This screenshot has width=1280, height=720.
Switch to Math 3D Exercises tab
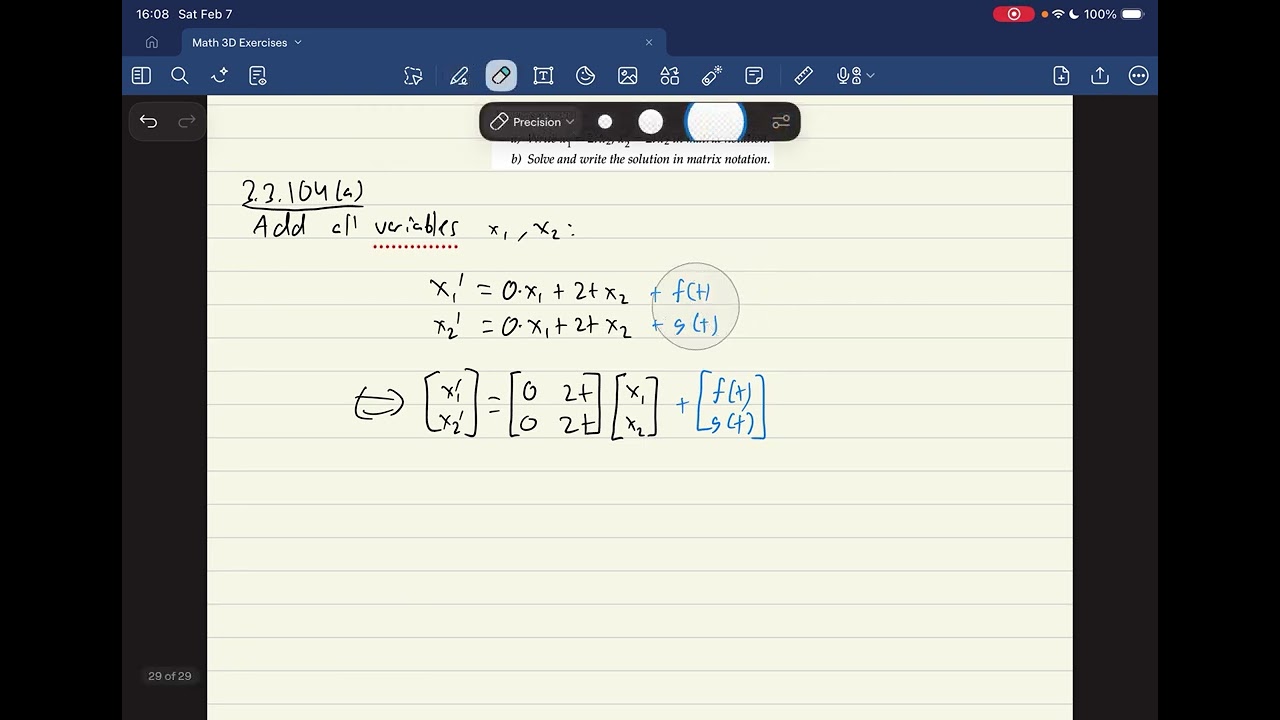click(423, 42)
